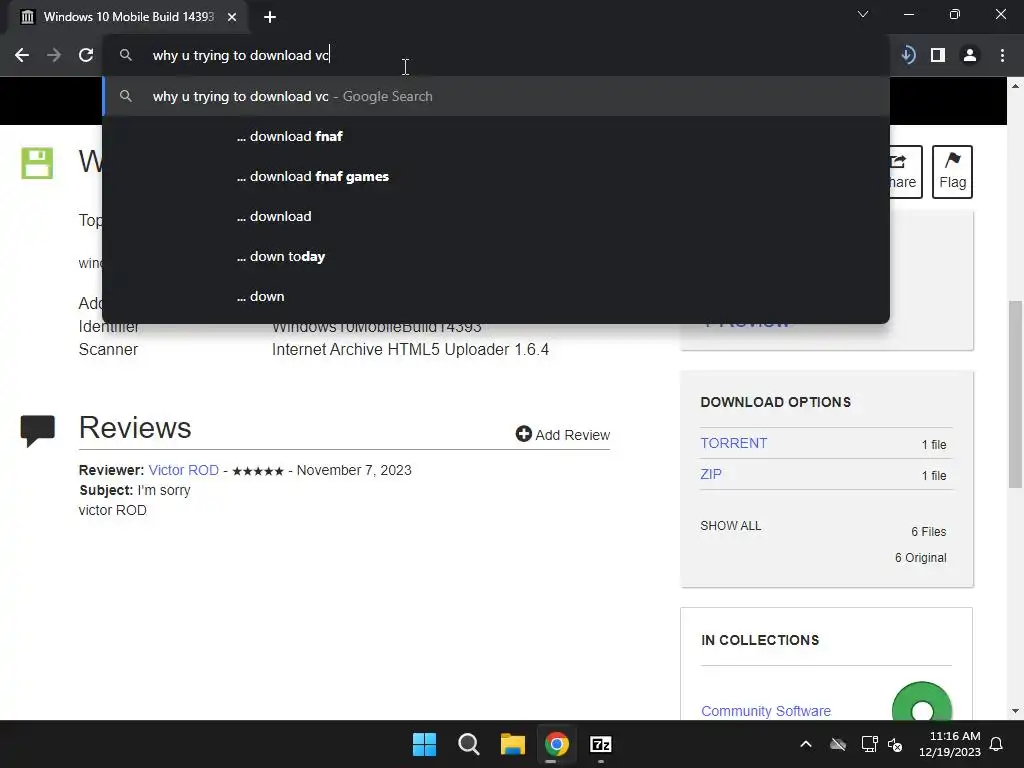Open the muted volume tray icon

[x=895, y=744]
